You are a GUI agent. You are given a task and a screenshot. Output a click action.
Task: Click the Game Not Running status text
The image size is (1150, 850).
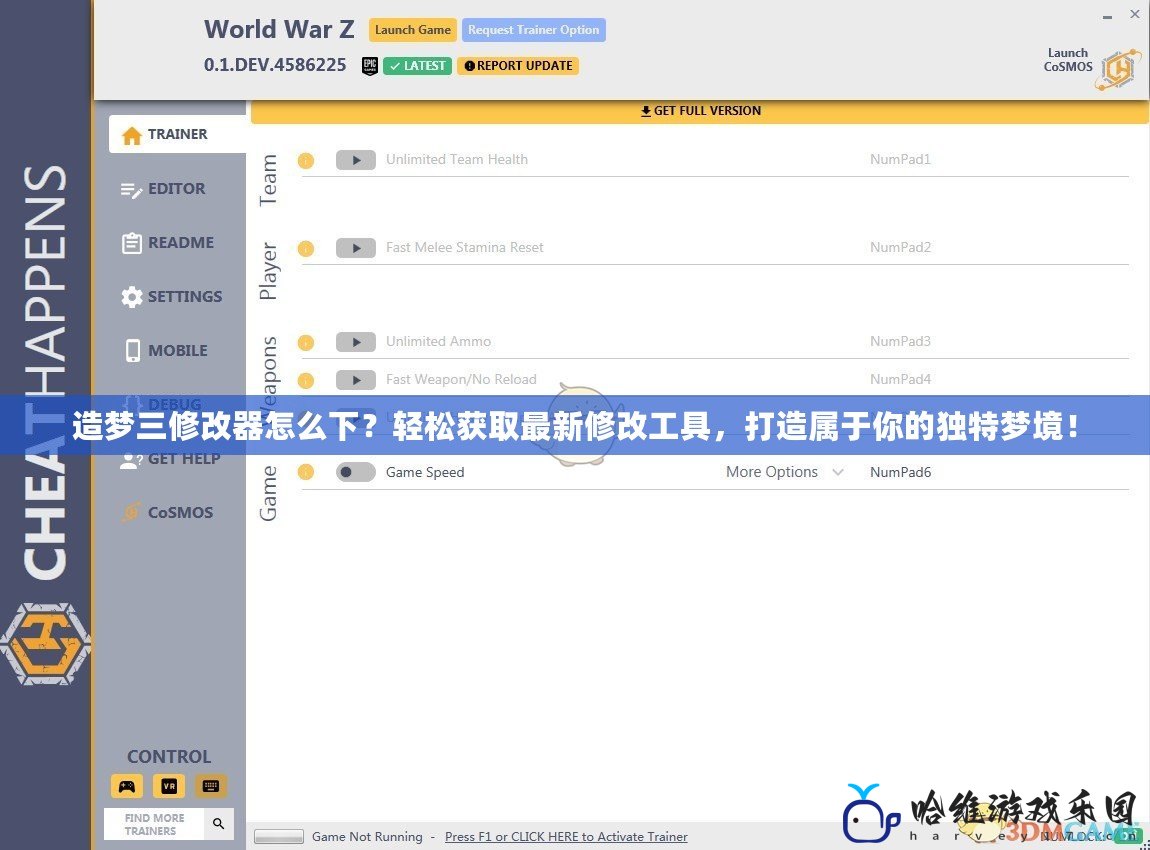(x=367, y=837)
